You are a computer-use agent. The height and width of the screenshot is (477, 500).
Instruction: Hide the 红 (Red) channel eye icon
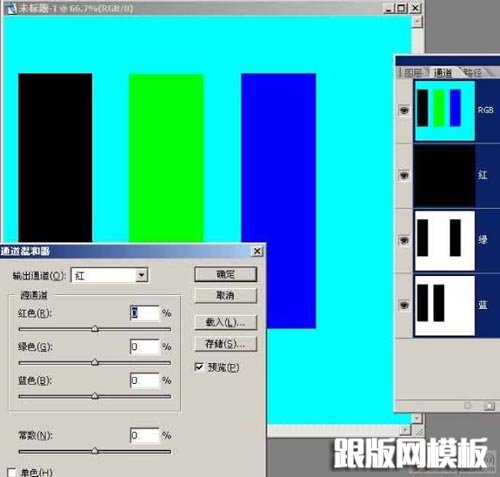[x=404, y=175]
